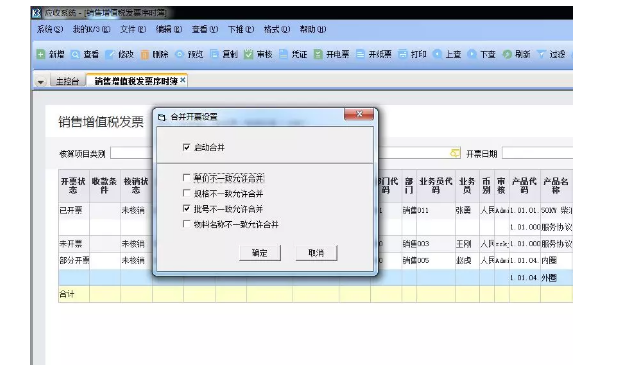Screen dimensions: 625x371
Task: Click the 取消 button in dialog
Action: (x=316, y=253)
